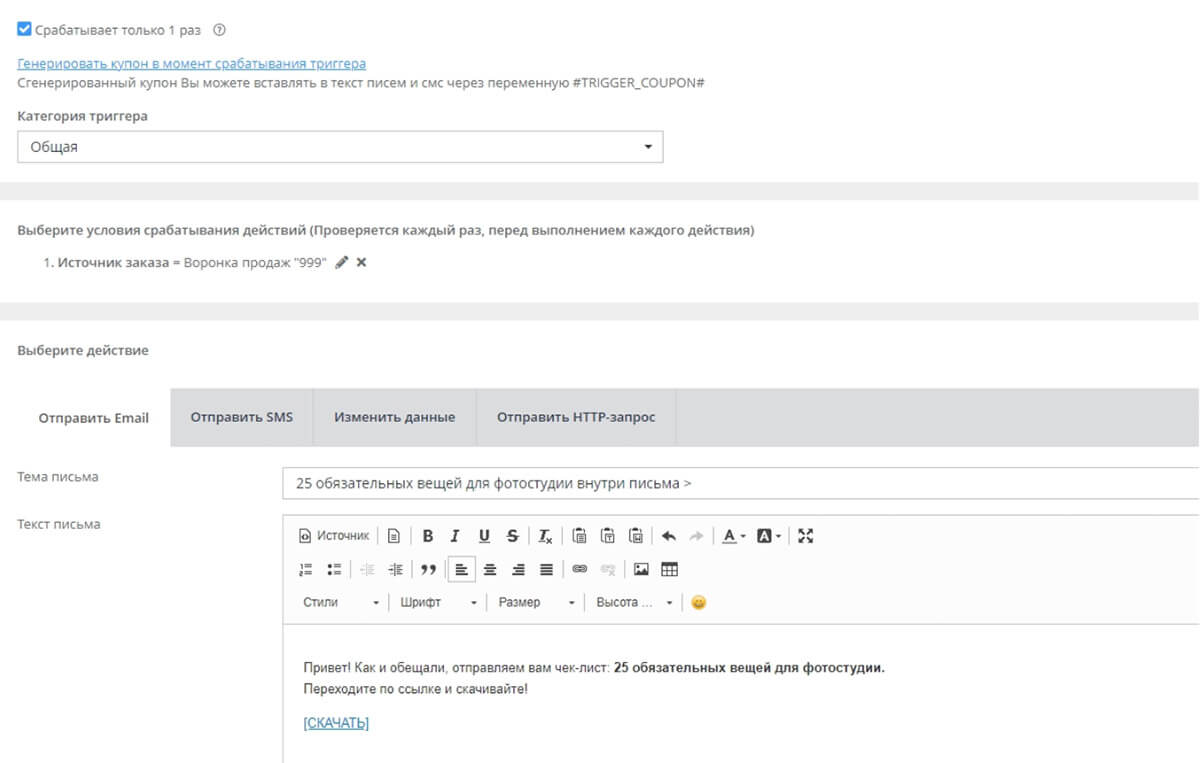Image resolution: width=1200 pixels, height=763 pixels.
Task: Insert an image into the email text
Action: pyautogui.click(x=641, y=569)
